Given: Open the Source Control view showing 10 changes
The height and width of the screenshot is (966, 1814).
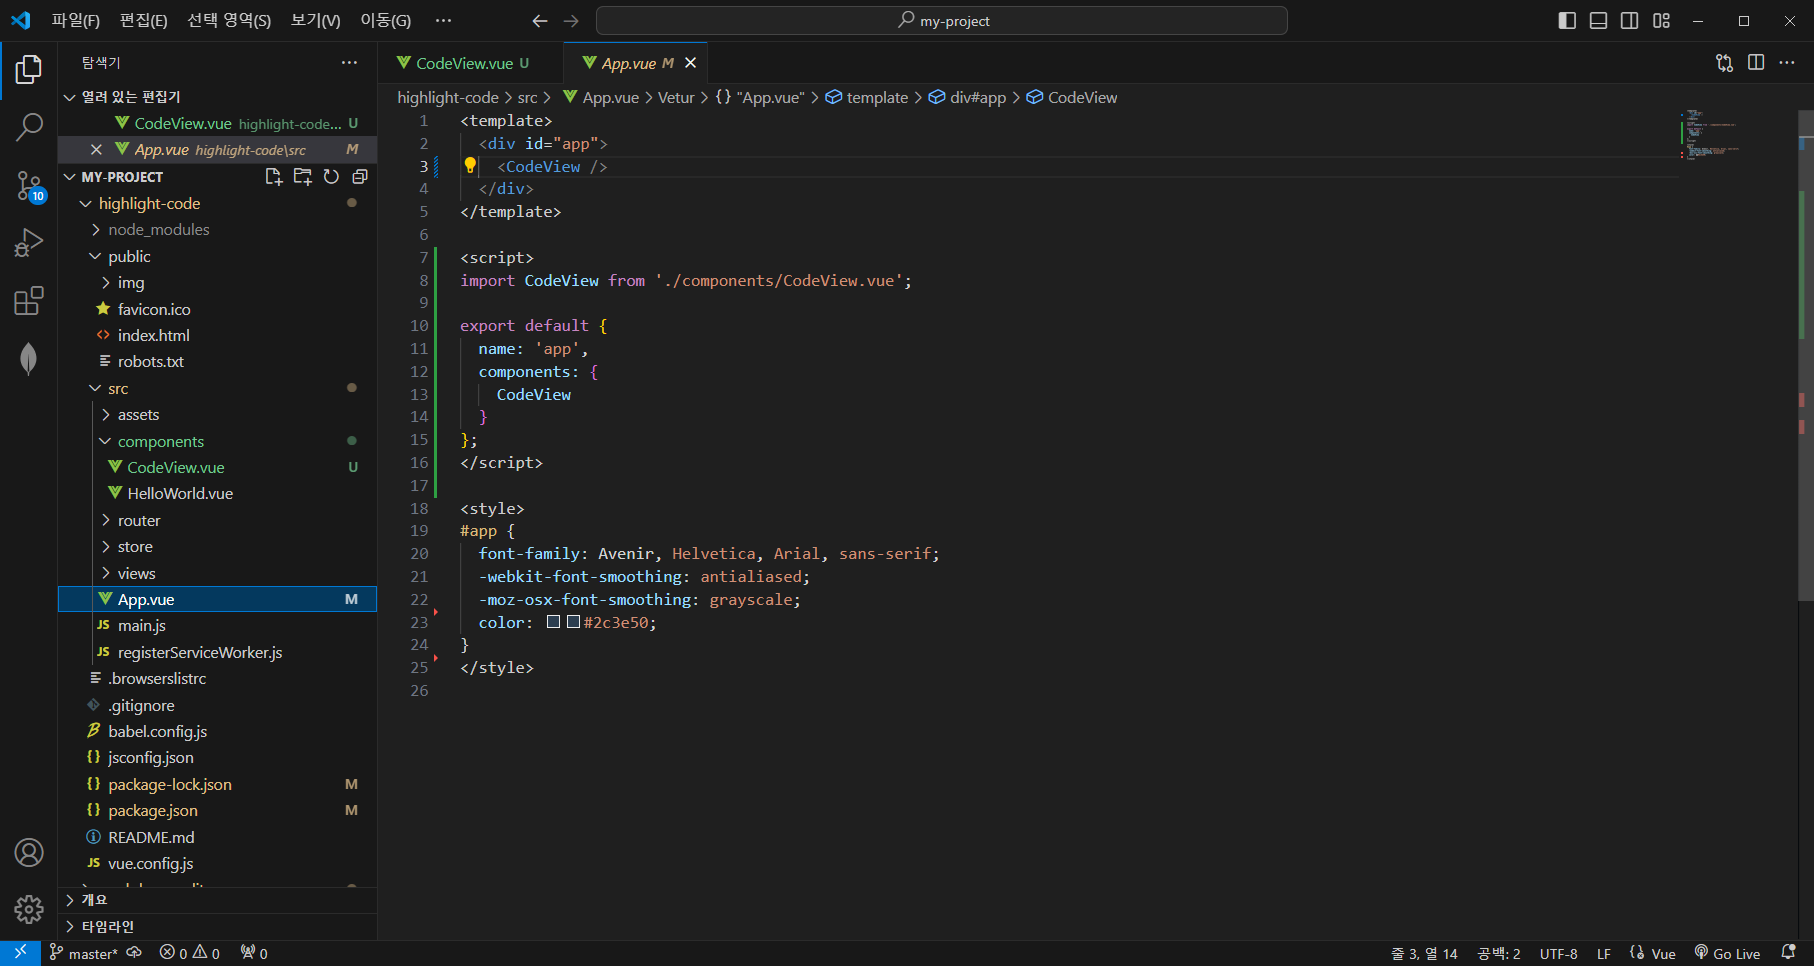Looking at the screenshot, I should tap(28, 186).
